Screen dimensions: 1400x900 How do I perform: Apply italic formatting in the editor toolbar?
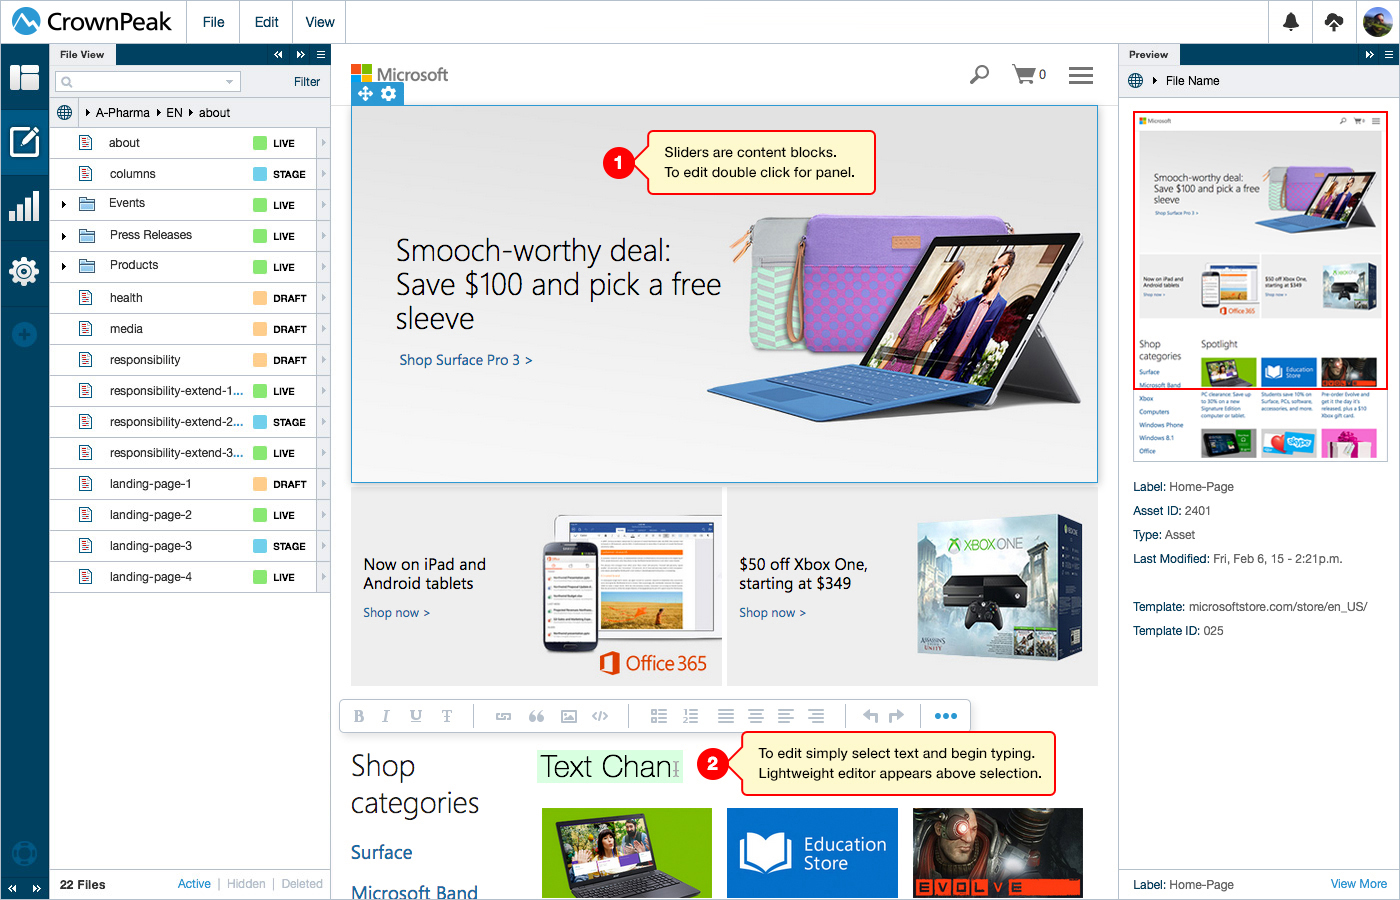pos(385,716)
